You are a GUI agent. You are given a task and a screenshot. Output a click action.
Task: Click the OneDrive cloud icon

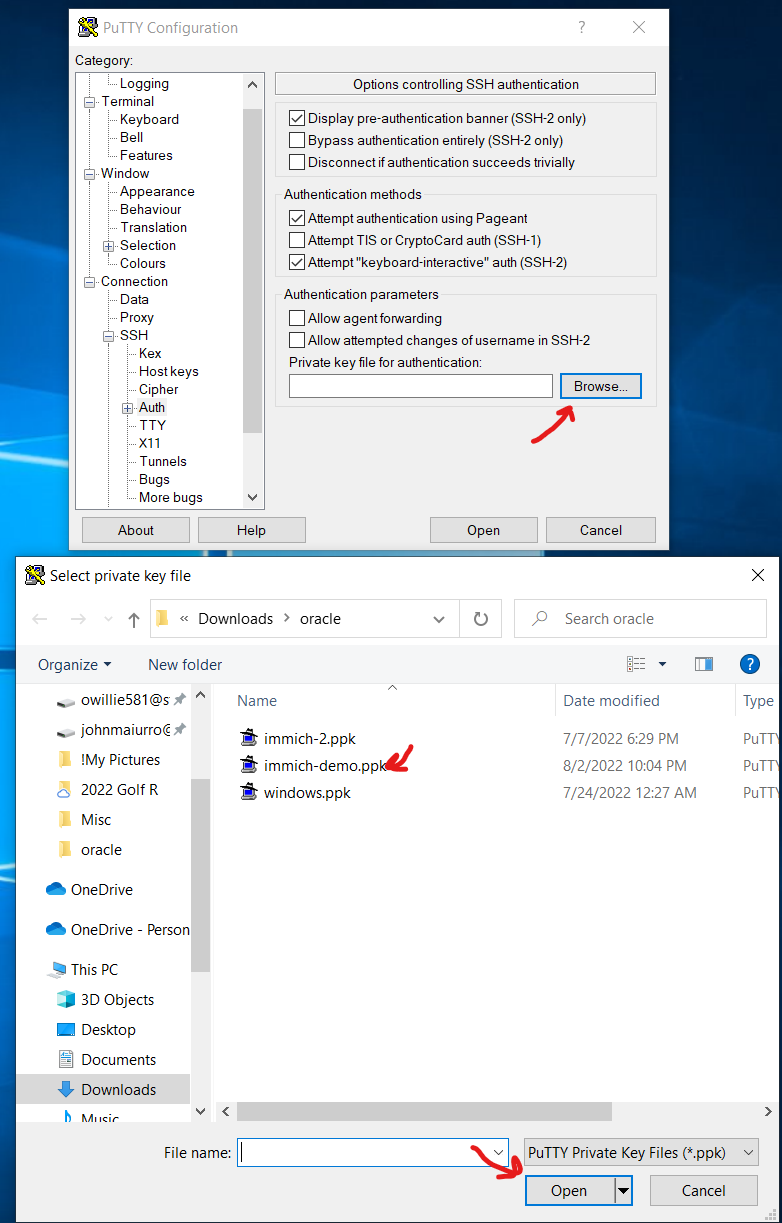[x=56, y=889]
